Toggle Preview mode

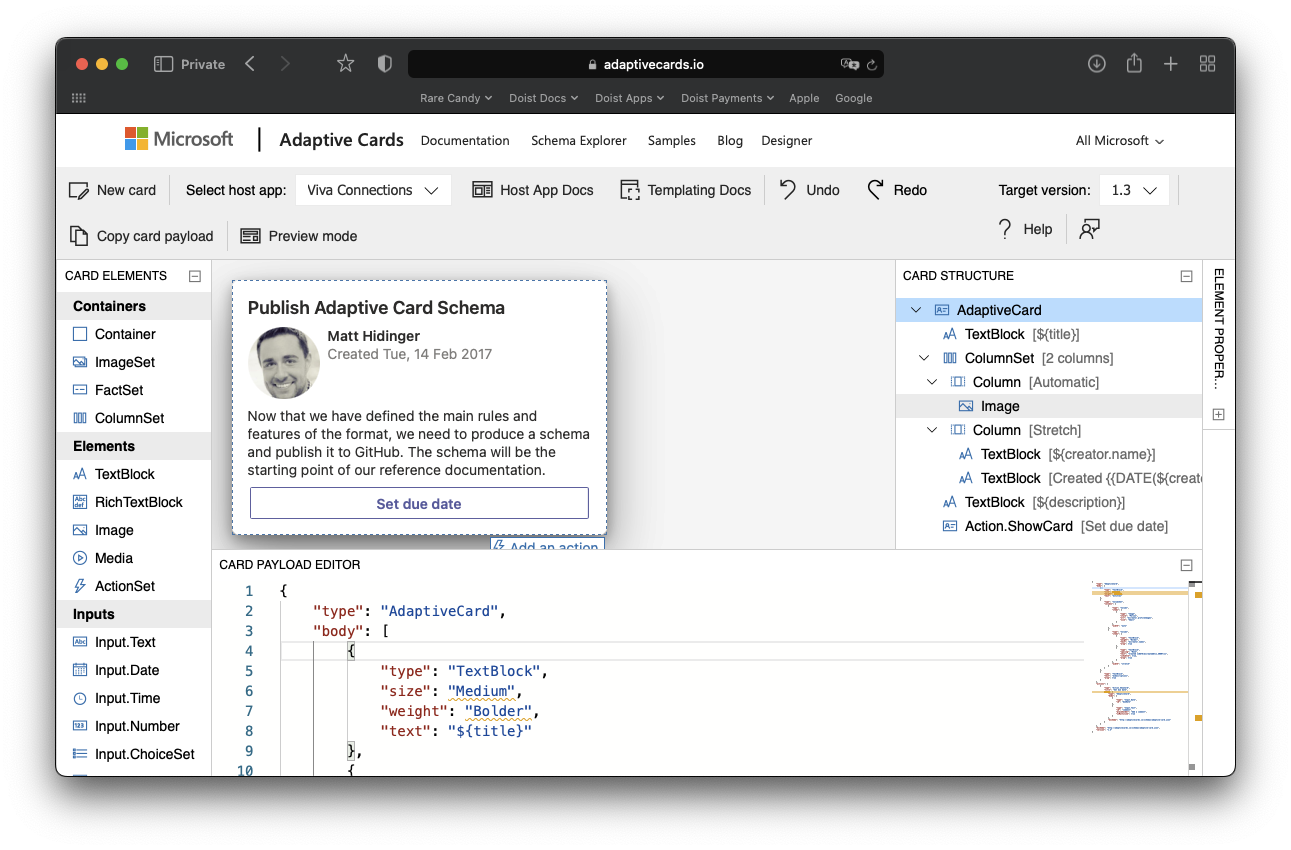pyautogui.click(x=298, y=235)
